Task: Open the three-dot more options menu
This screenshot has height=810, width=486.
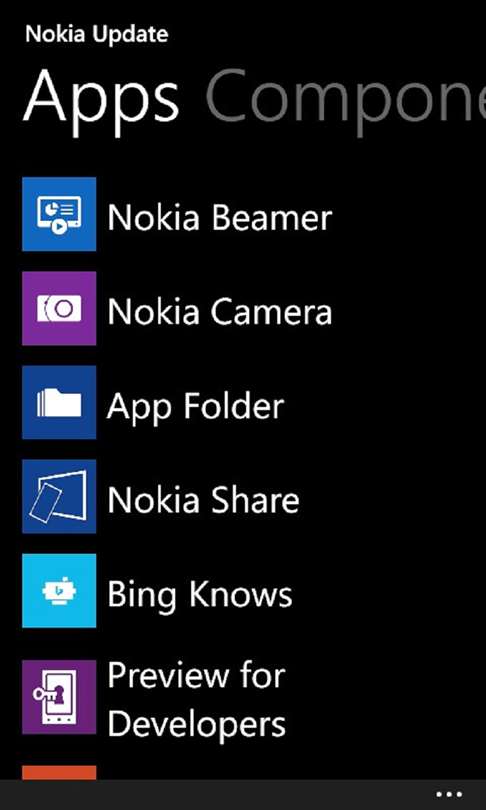Action: (449, 795)
